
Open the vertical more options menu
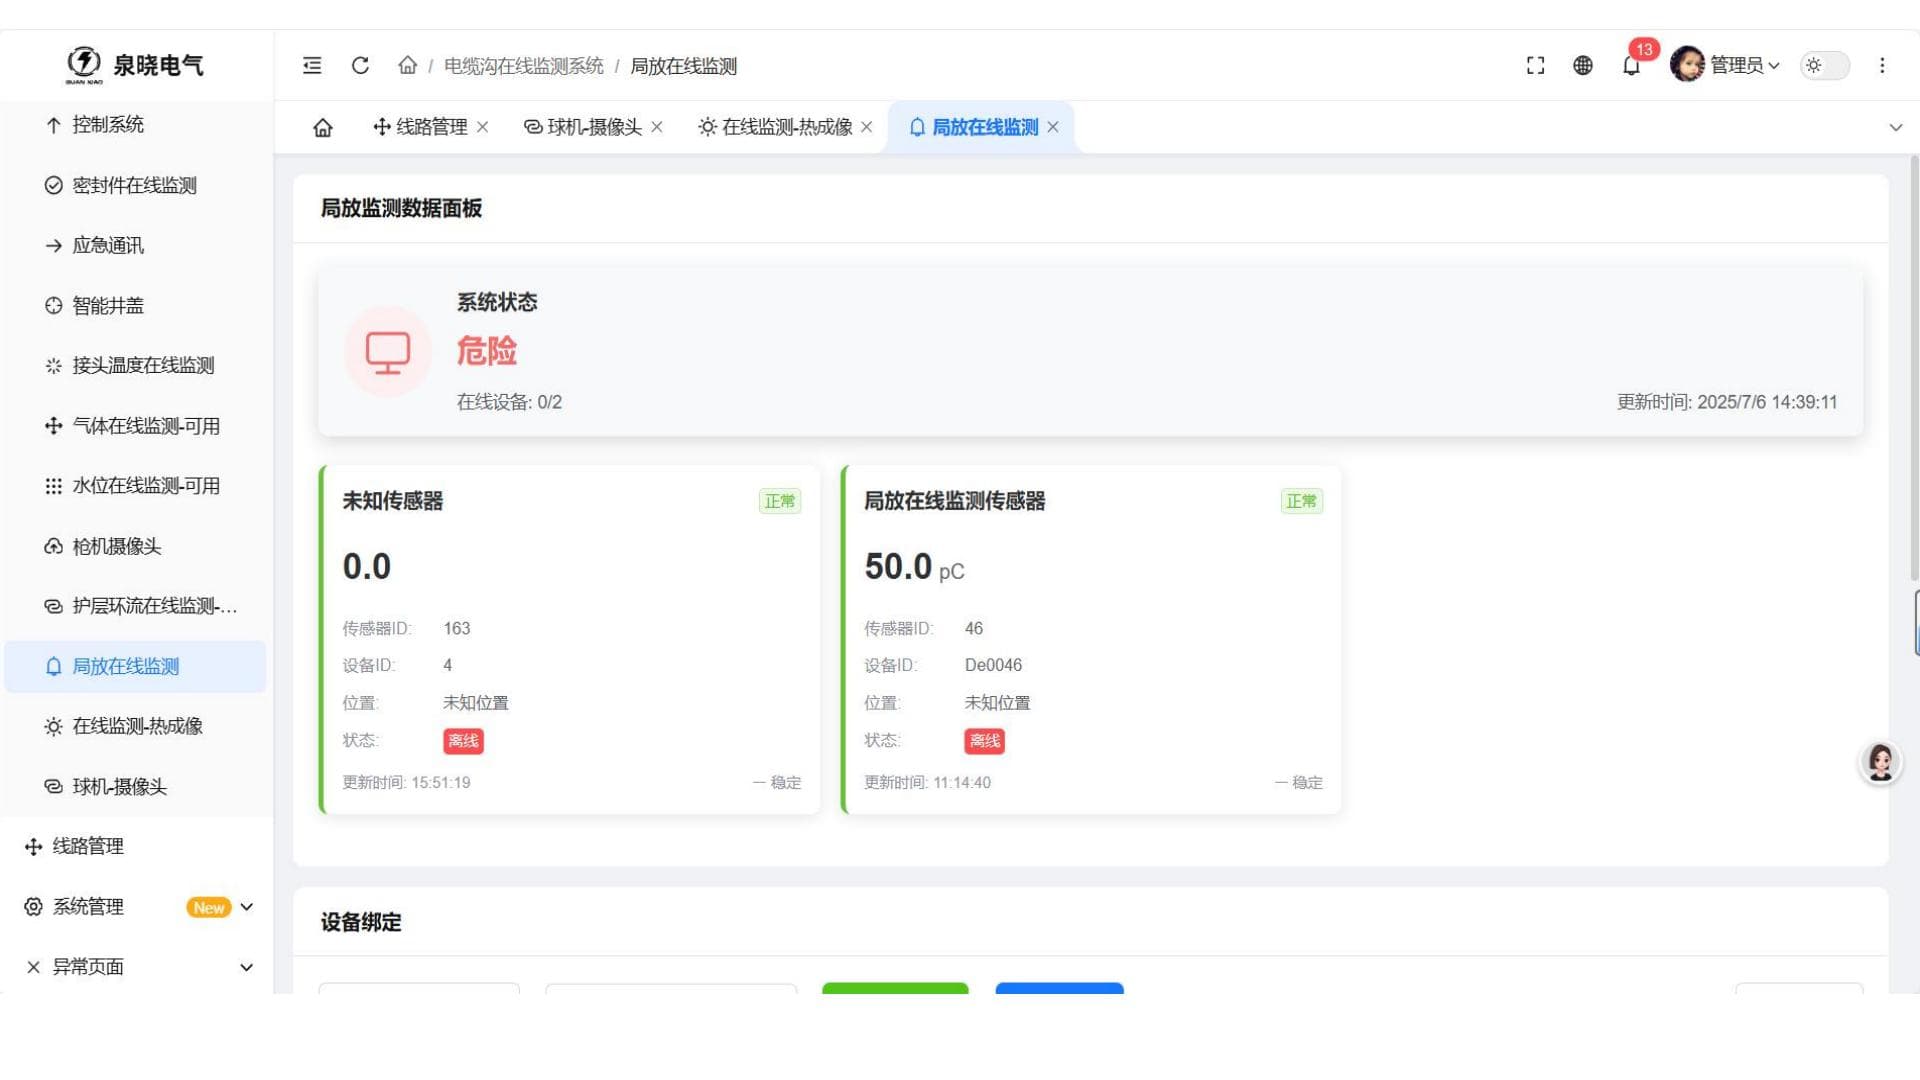pyautogui.click(x=1882, y=66)
